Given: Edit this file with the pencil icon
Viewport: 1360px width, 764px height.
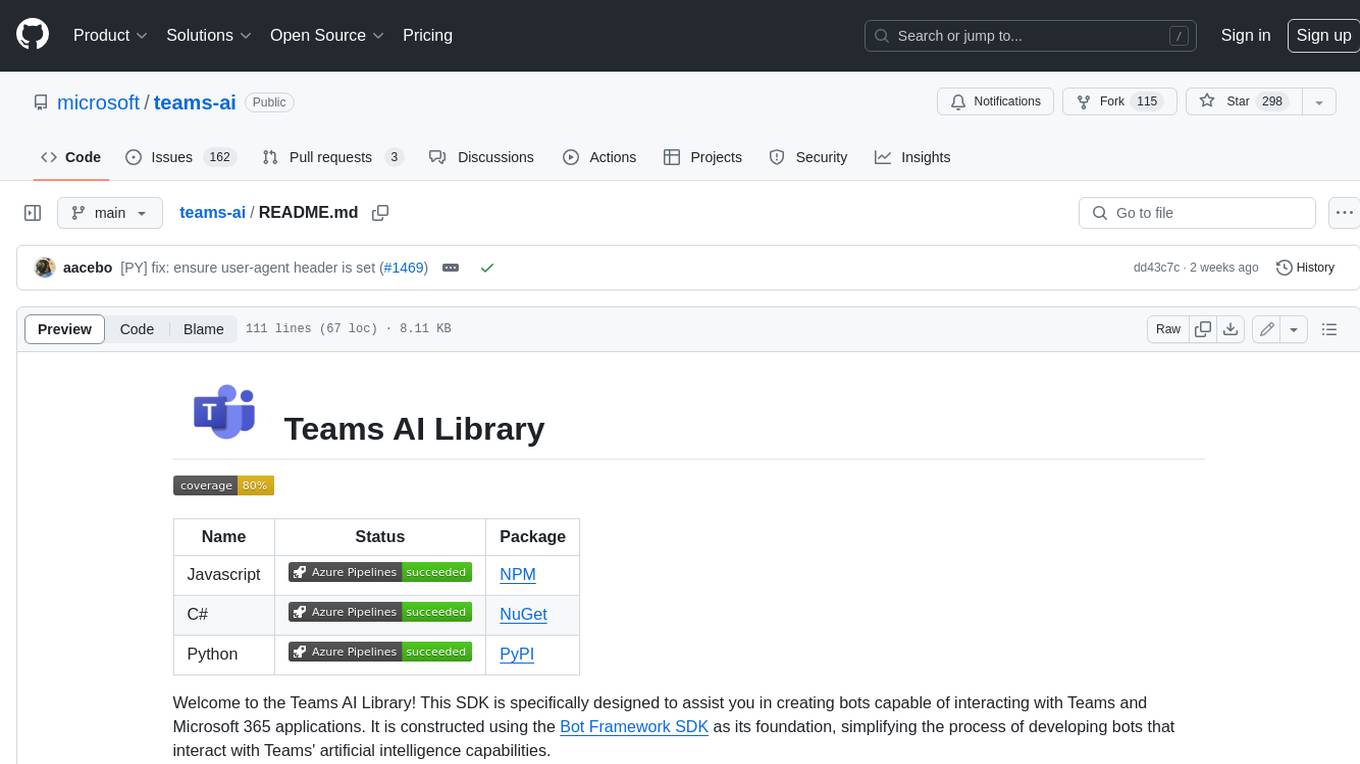Looking at the screenshot, I should click(x=1267, y=329).
